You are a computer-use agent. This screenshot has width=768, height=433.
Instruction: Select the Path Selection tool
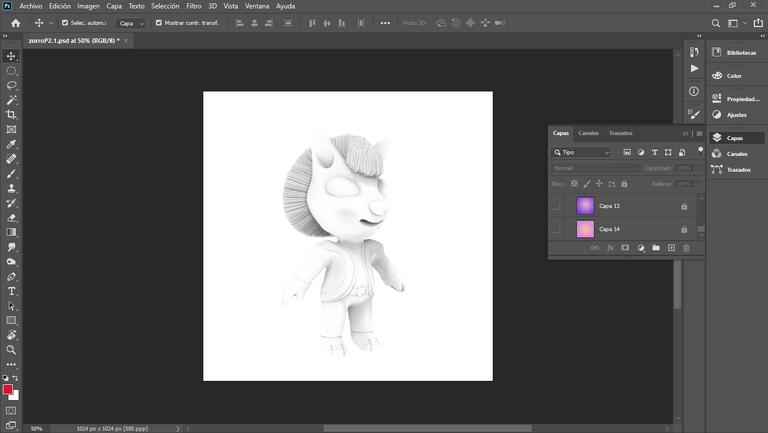[11, 306]
